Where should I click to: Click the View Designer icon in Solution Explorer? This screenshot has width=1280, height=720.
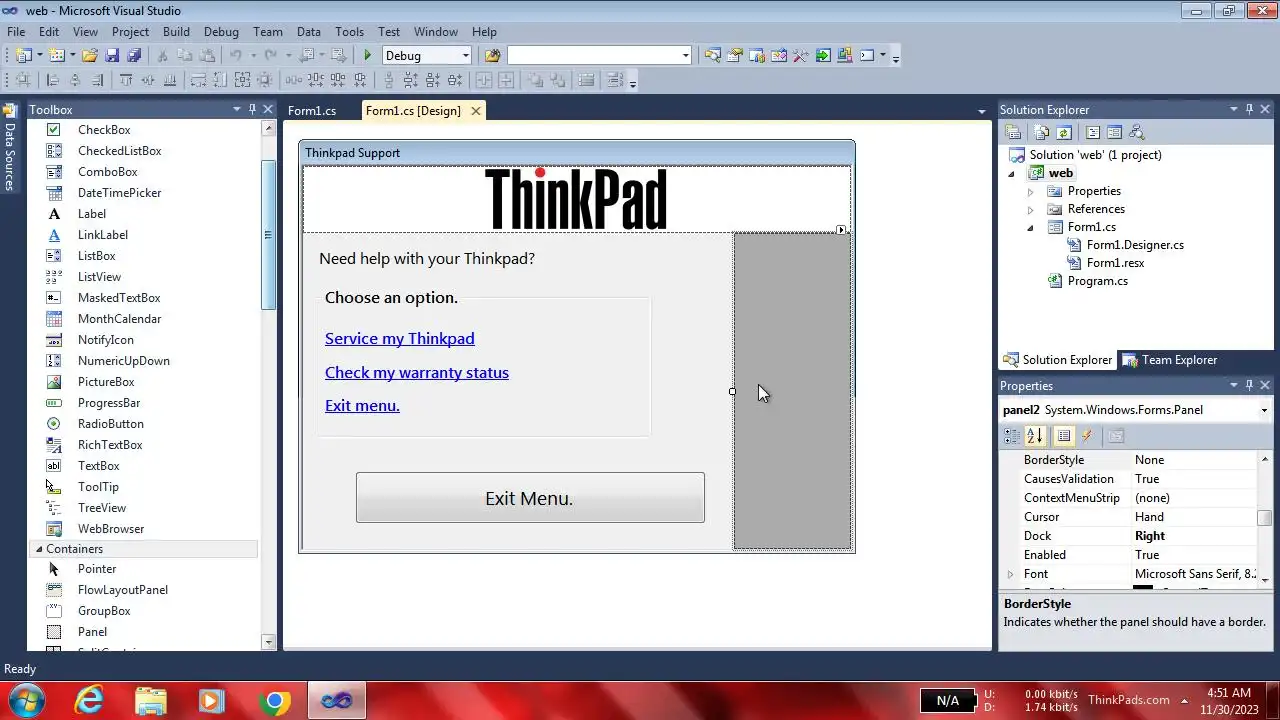coord(1114,132)
